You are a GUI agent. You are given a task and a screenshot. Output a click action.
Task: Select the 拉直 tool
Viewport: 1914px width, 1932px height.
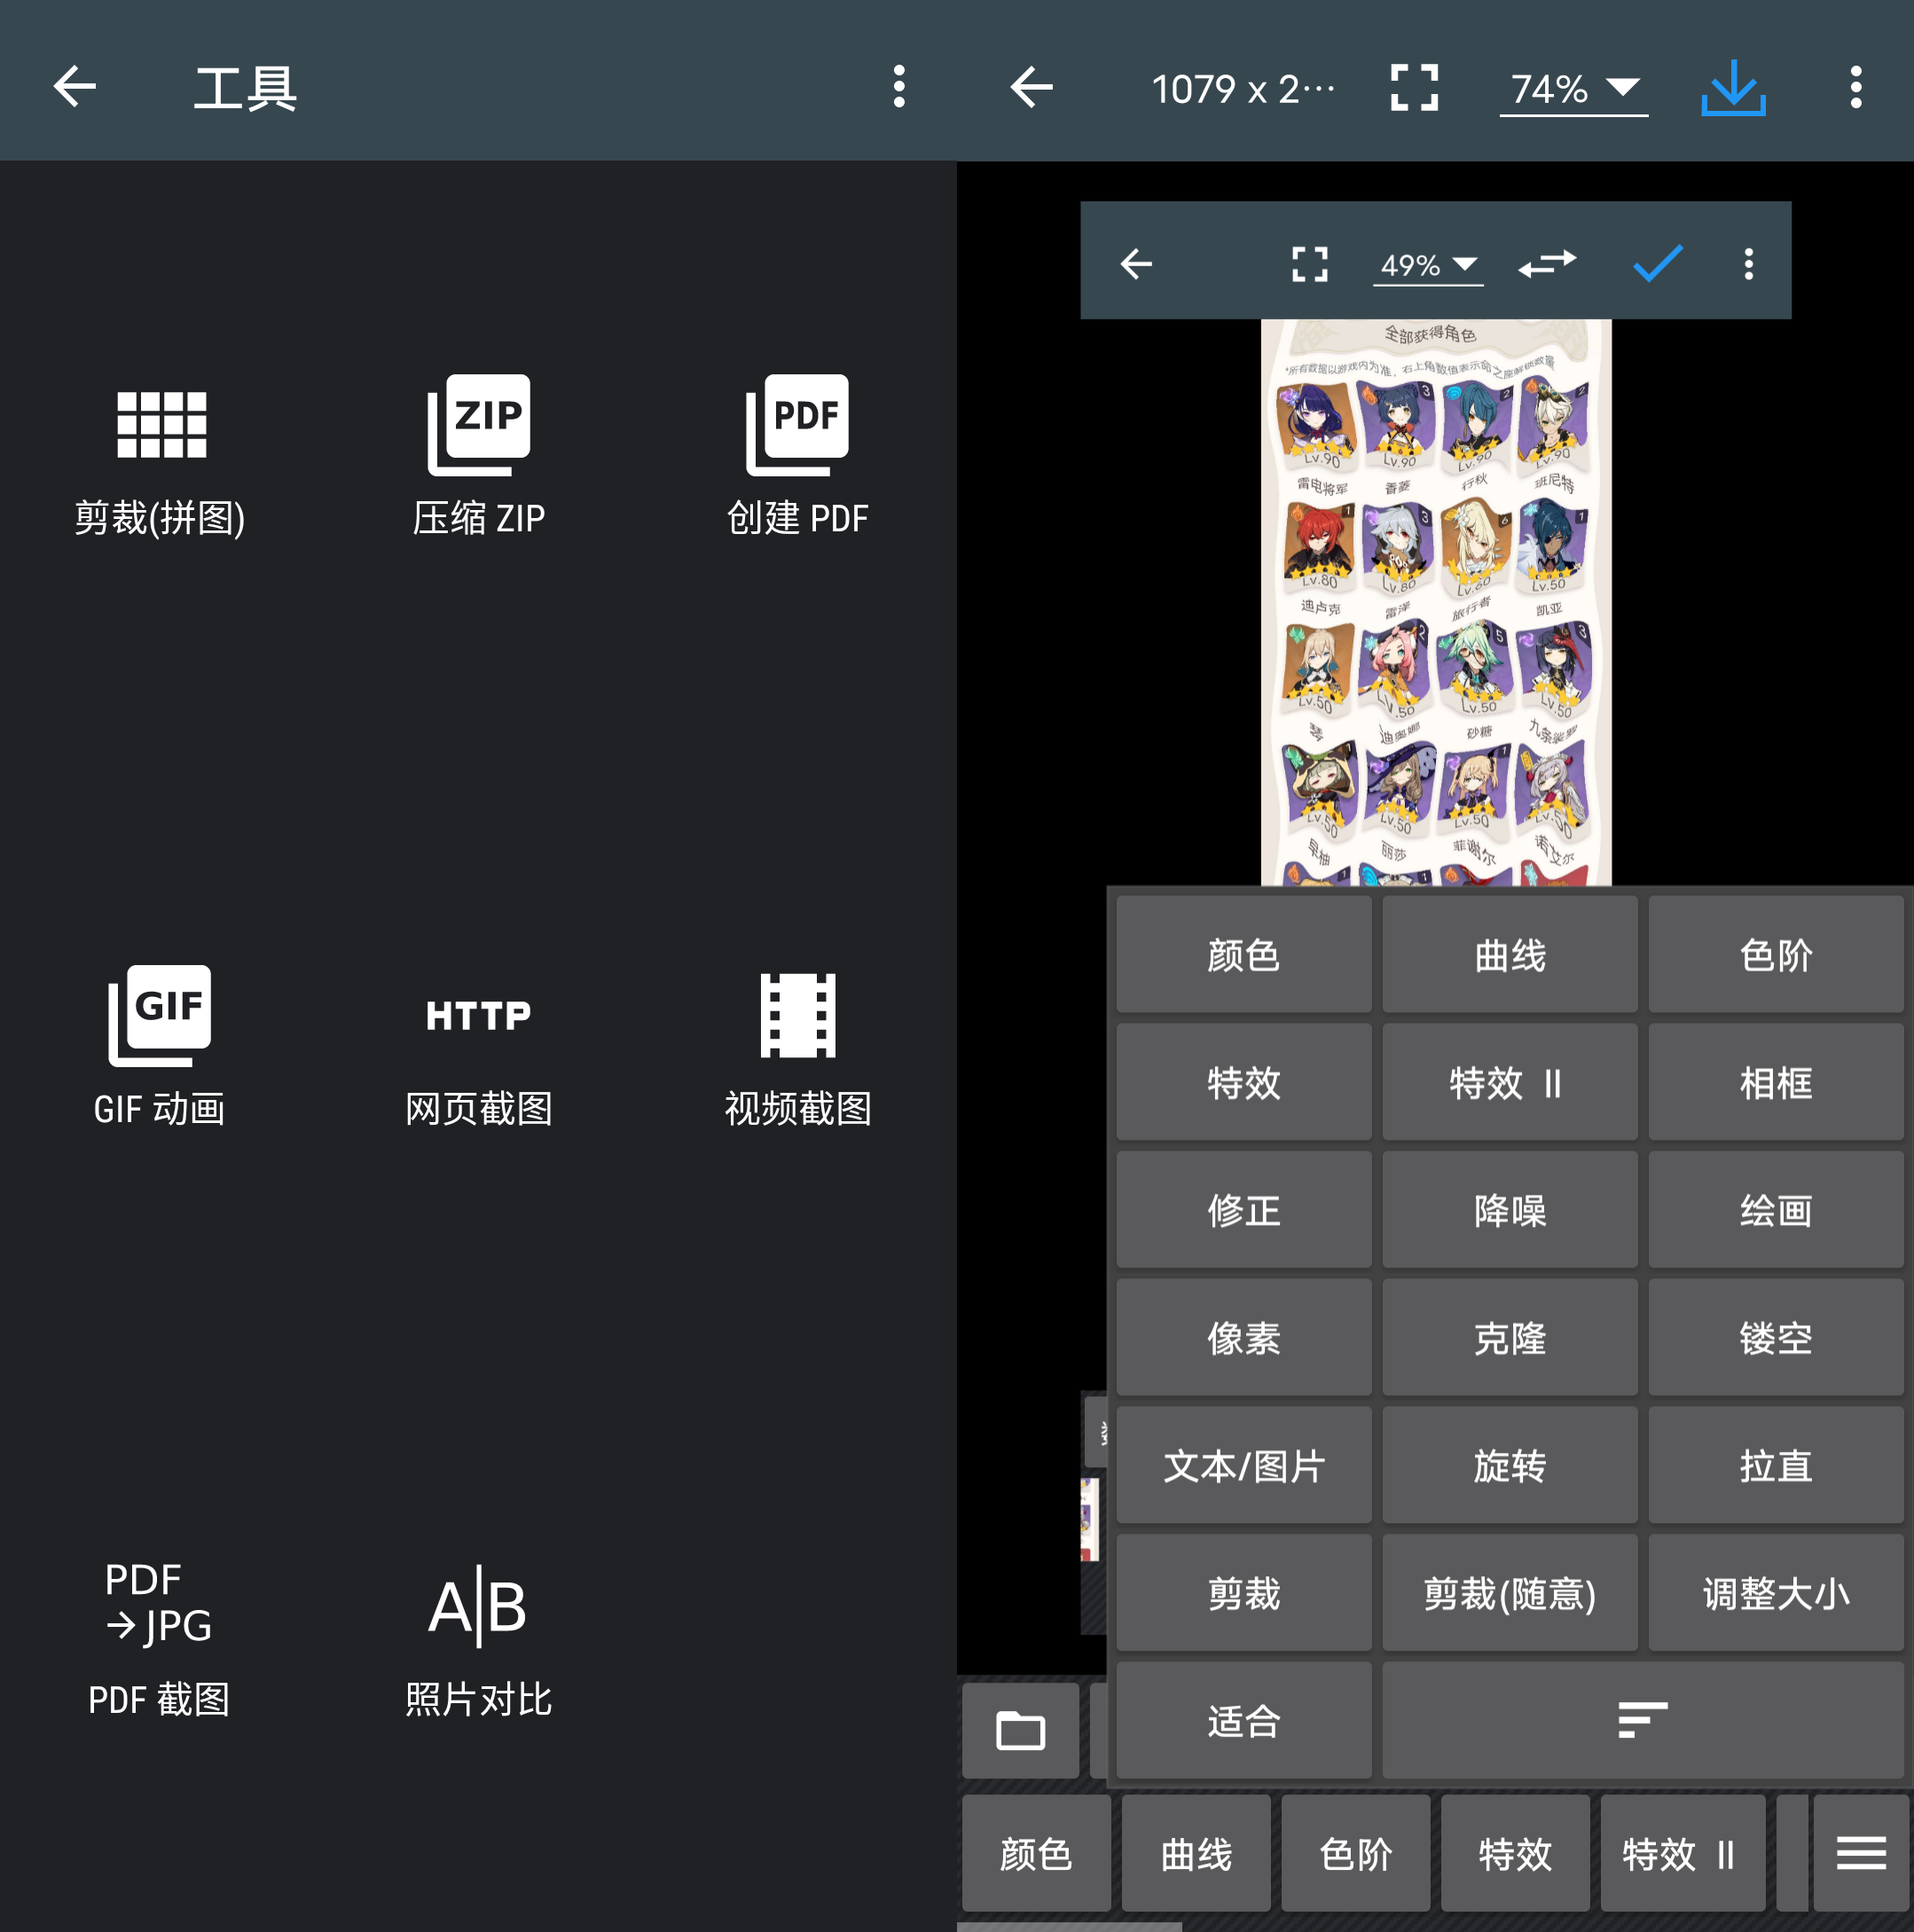(1776, 1466)
